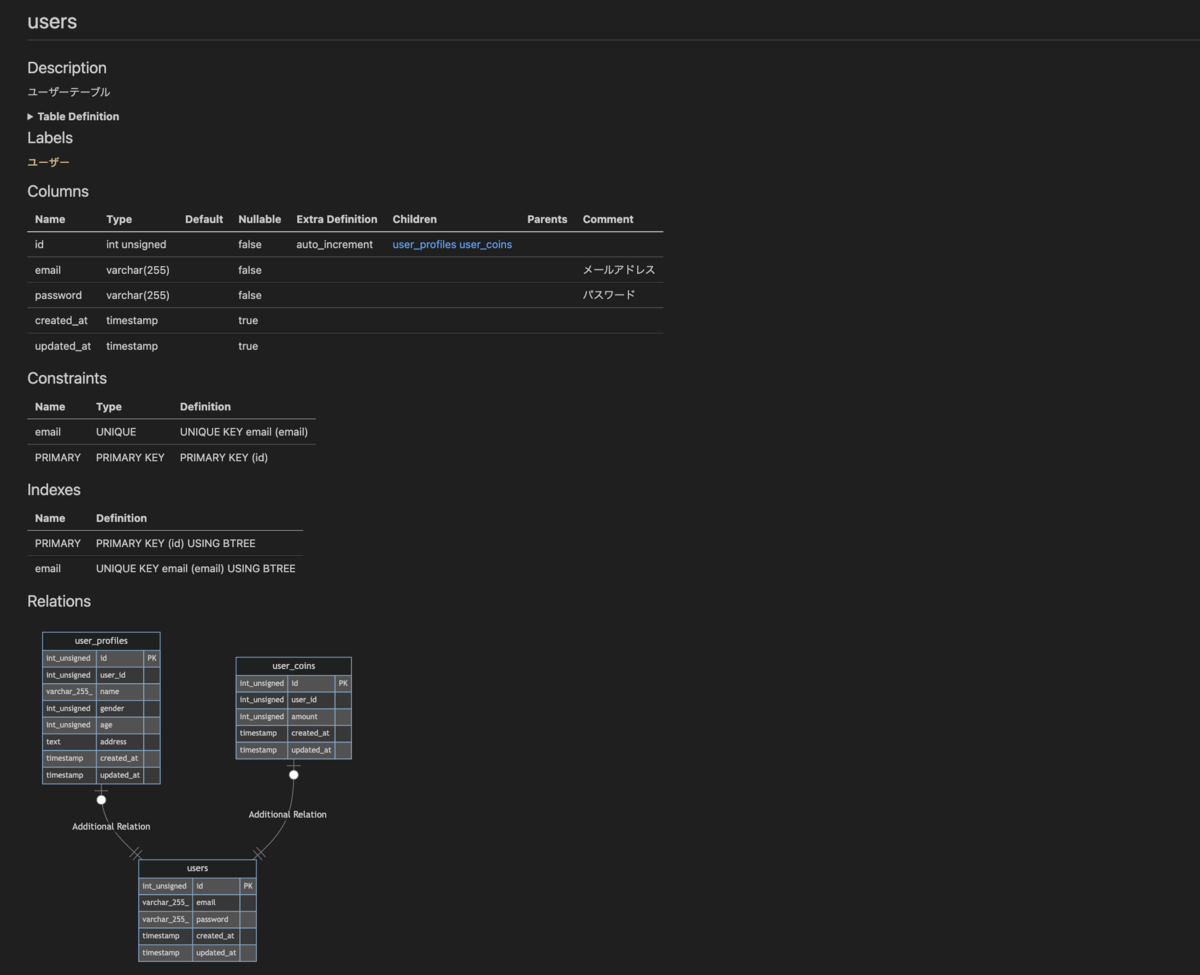Click the PK marker in user_coins table
This screenshot has width=1200, height=975.
343,683
